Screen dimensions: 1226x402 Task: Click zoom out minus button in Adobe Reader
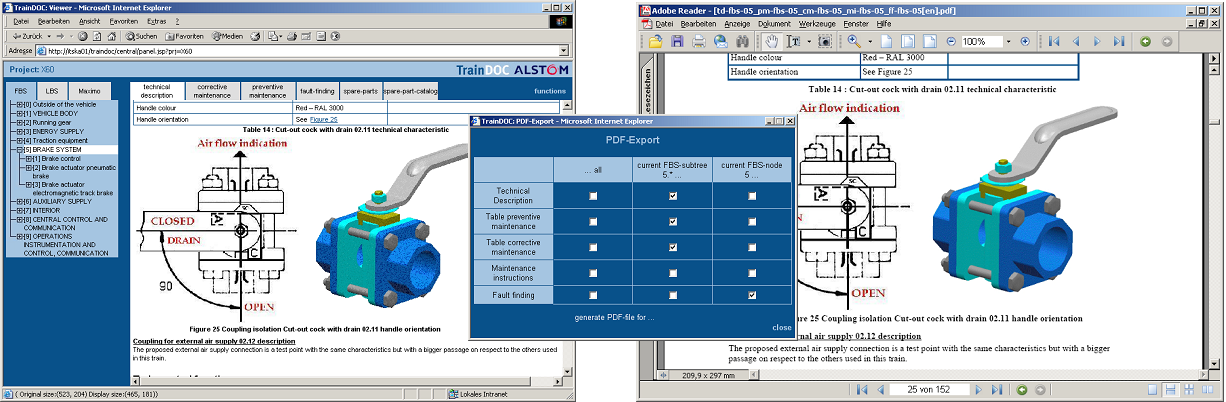click(951, 41)
